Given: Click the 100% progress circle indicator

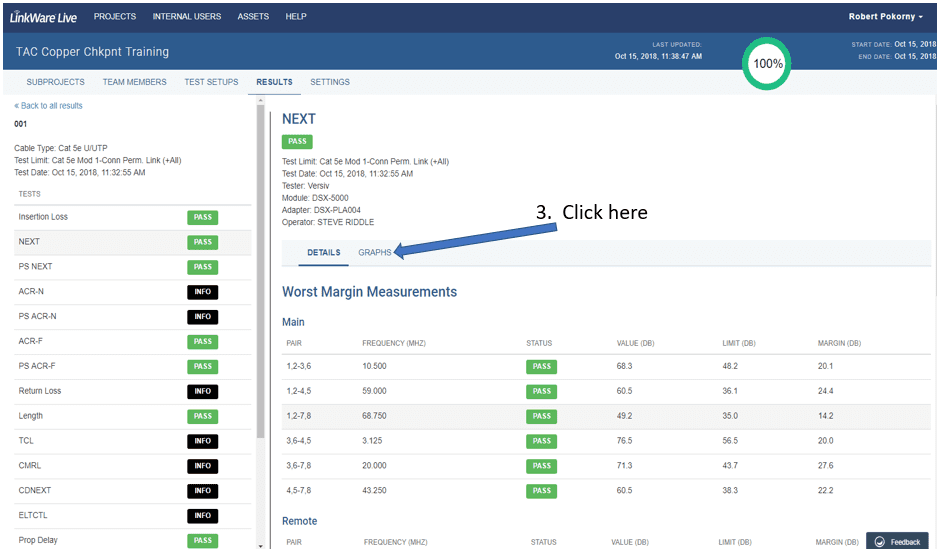Looking at the screenshot, I should tap(767, 63).
